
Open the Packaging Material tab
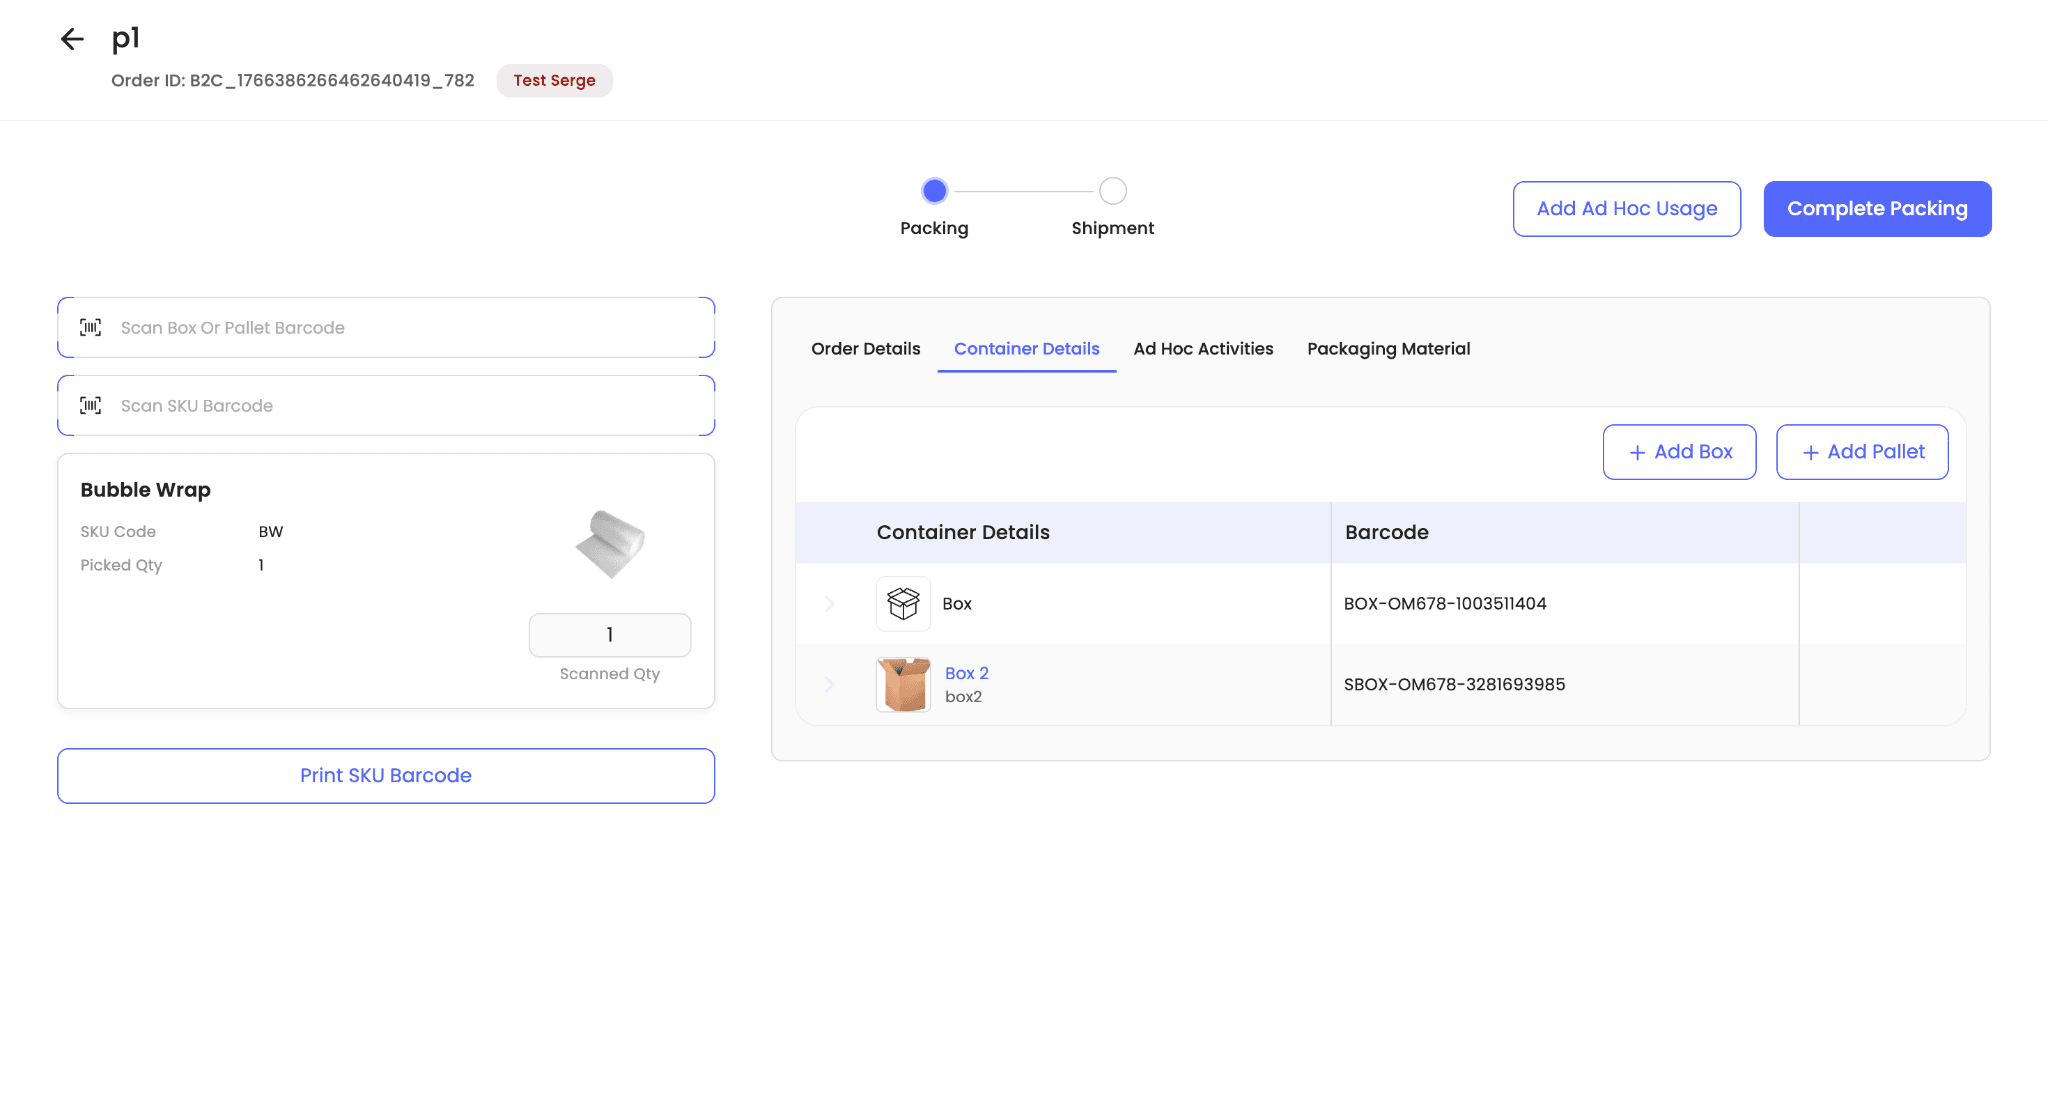(x=1388, y=349)
